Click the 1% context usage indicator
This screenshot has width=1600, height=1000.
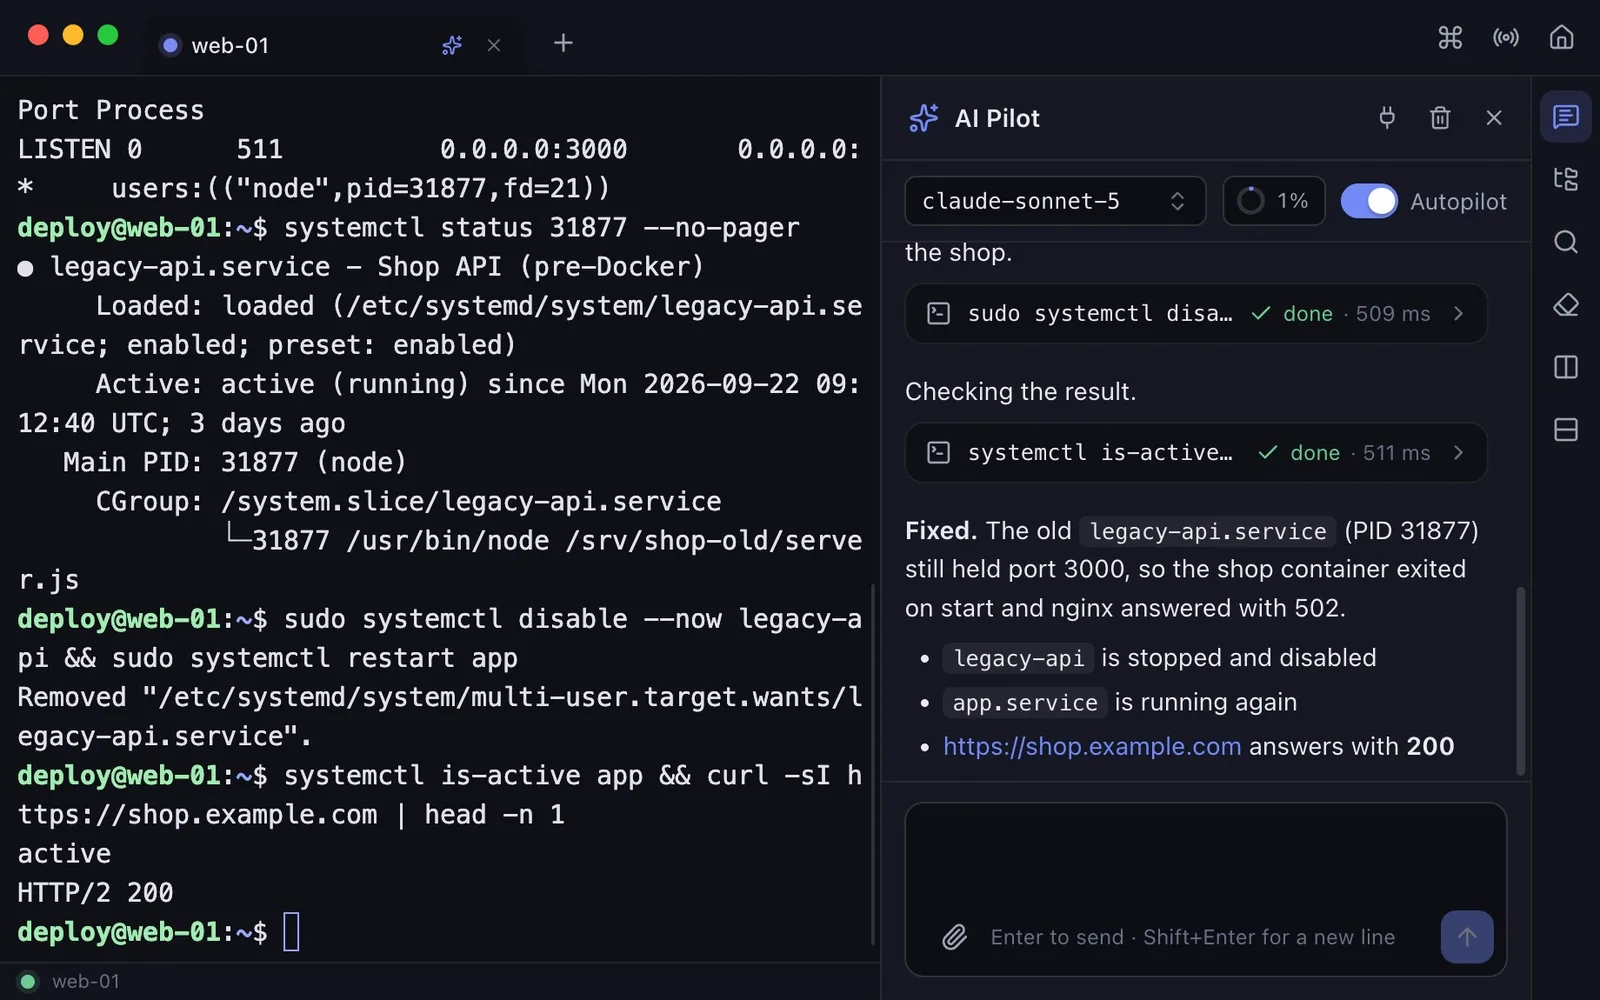[x=1274, y=201]
